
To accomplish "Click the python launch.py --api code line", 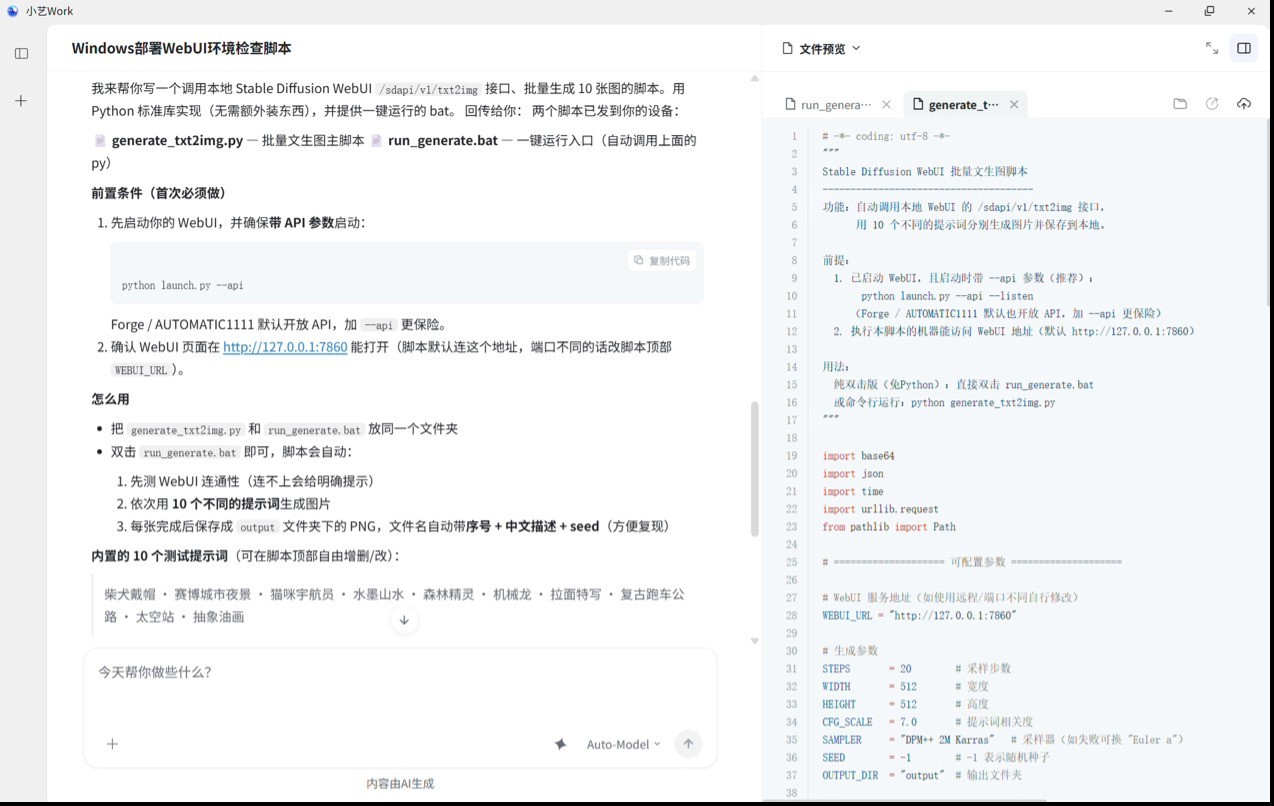I will (182, 285).
